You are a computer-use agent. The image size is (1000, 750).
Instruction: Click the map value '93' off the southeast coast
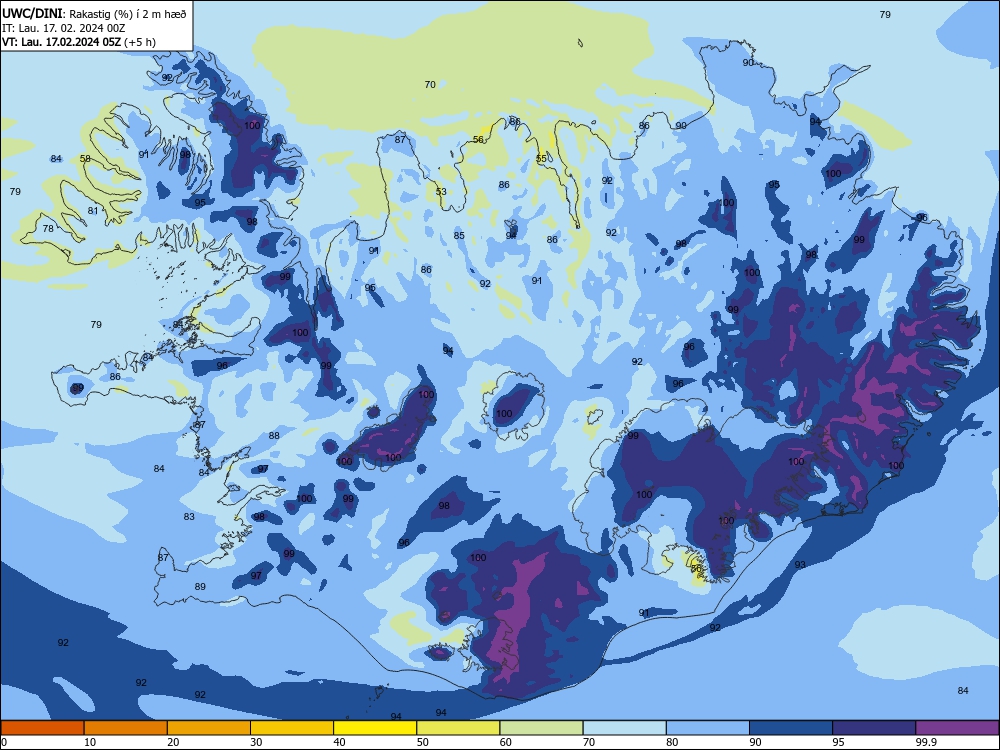(x=800, y=564)
